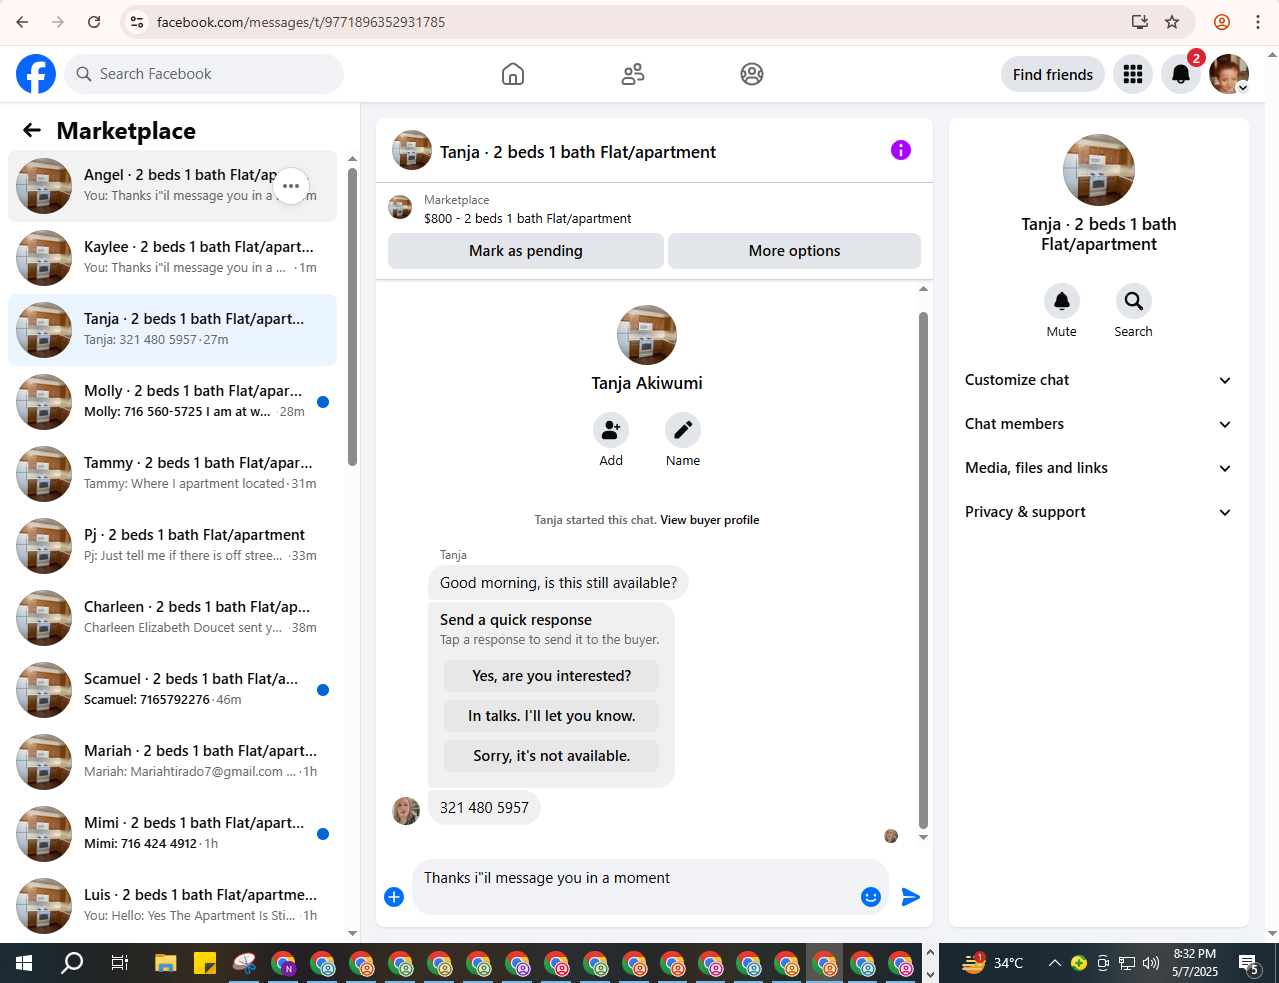Search in conversation with the magnifier icon
Image resolution: width=1279 pixels, height=983 pixels.
point(1134,301)
